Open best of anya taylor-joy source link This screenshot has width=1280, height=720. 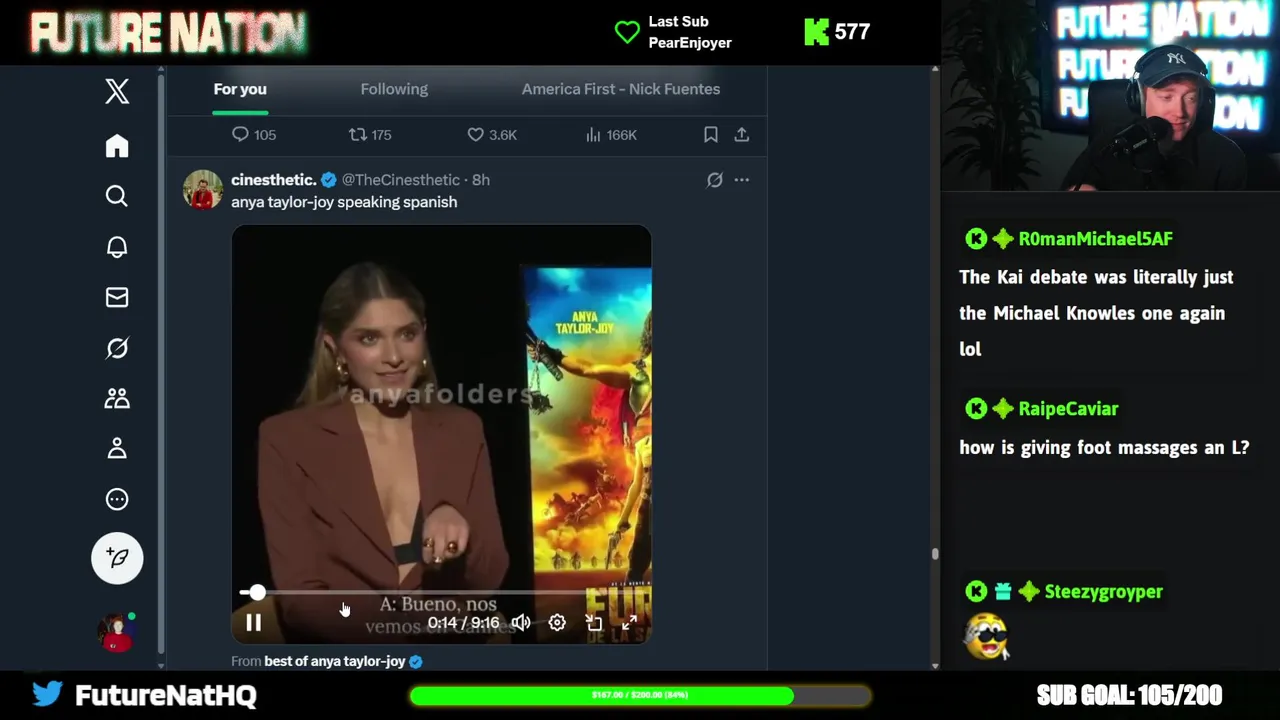pyautogui.click(x=335, y=661)
